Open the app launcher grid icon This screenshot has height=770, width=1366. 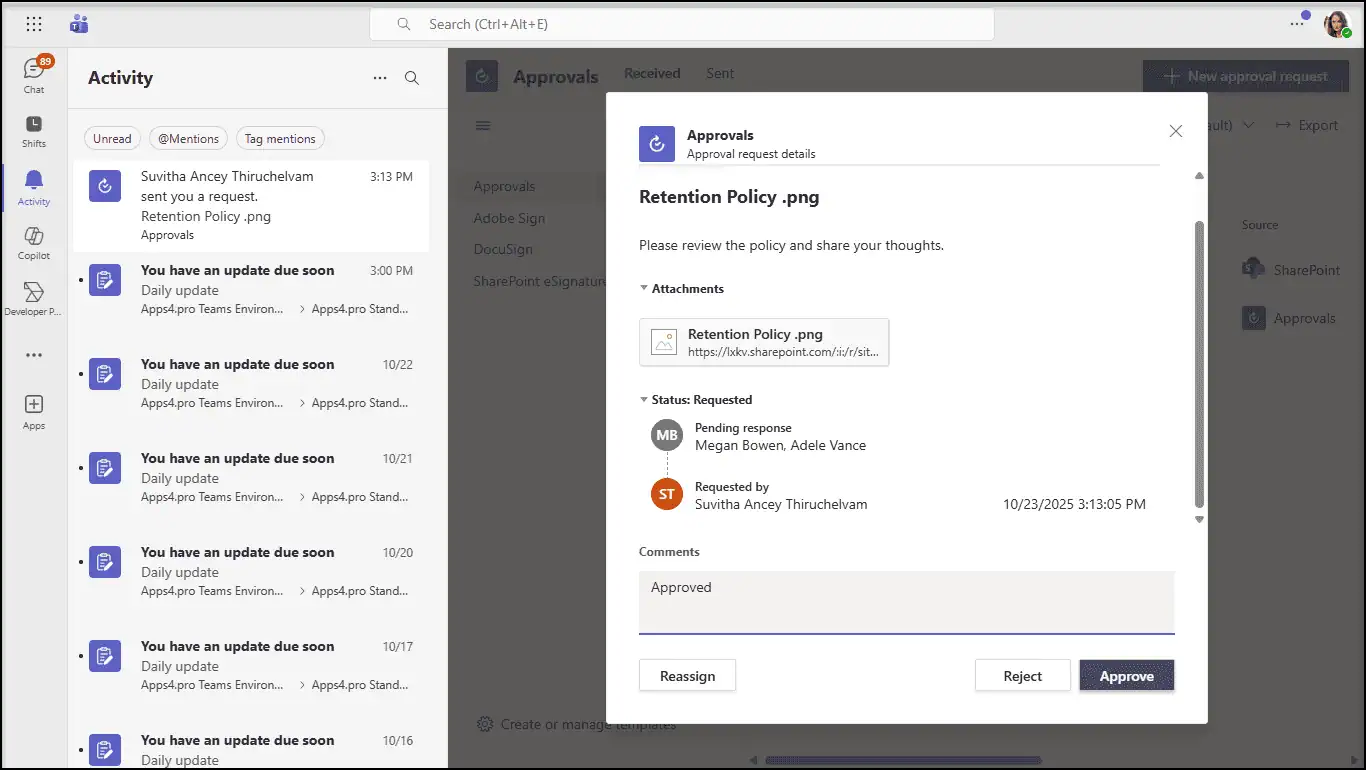[33, 24]
